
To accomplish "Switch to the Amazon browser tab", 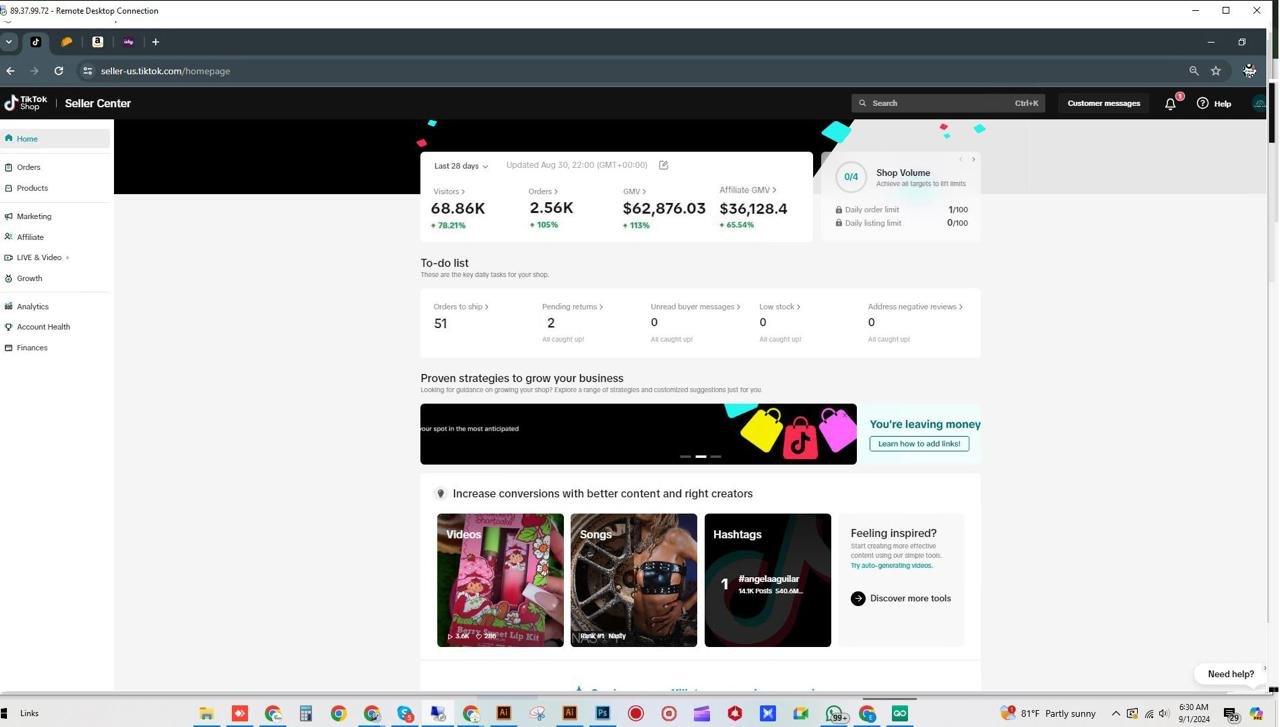I will coord(98,42).
